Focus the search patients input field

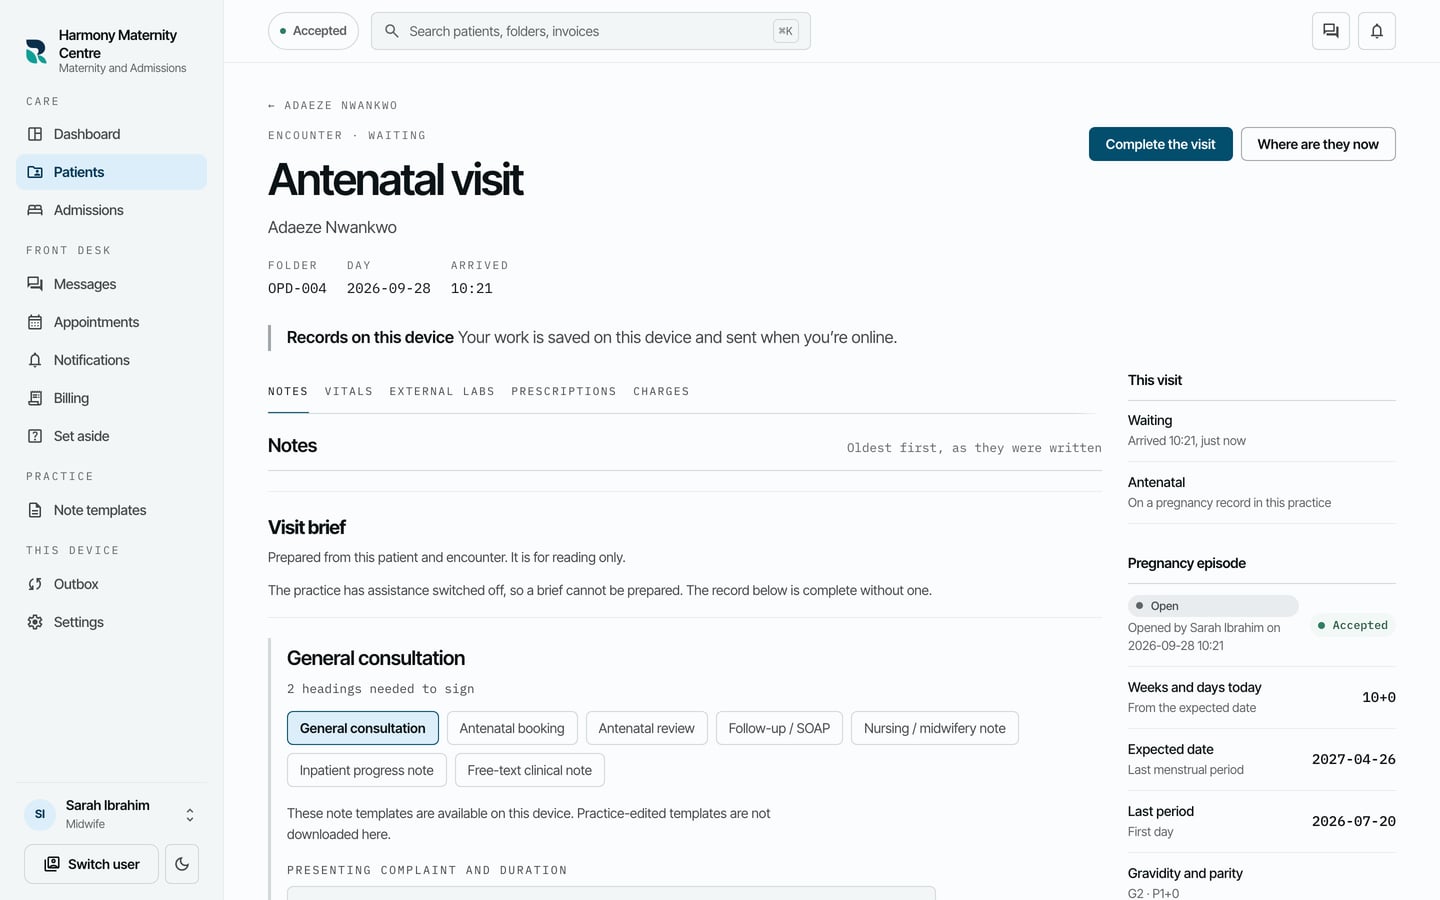[x=590, y=31]
